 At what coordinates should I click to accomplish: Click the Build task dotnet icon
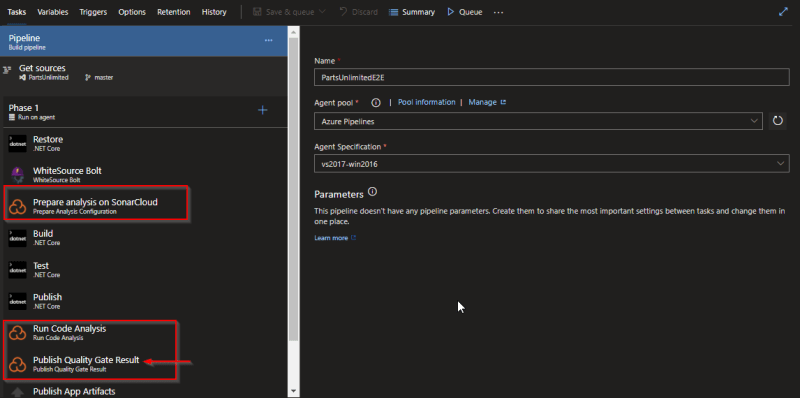(18, 238)
